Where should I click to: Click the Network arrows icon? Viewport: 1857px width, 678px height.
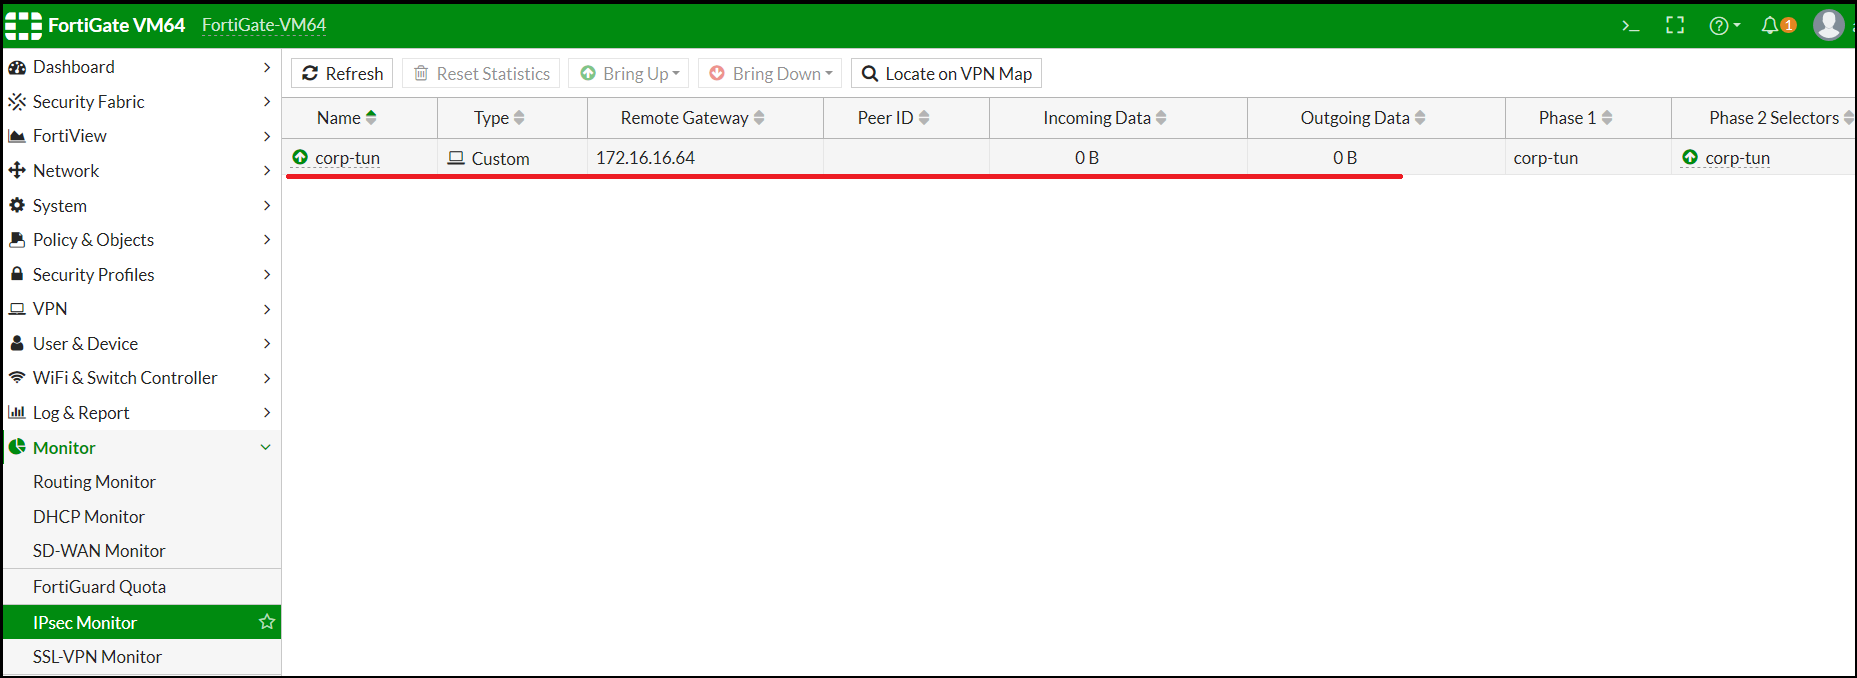17,171
